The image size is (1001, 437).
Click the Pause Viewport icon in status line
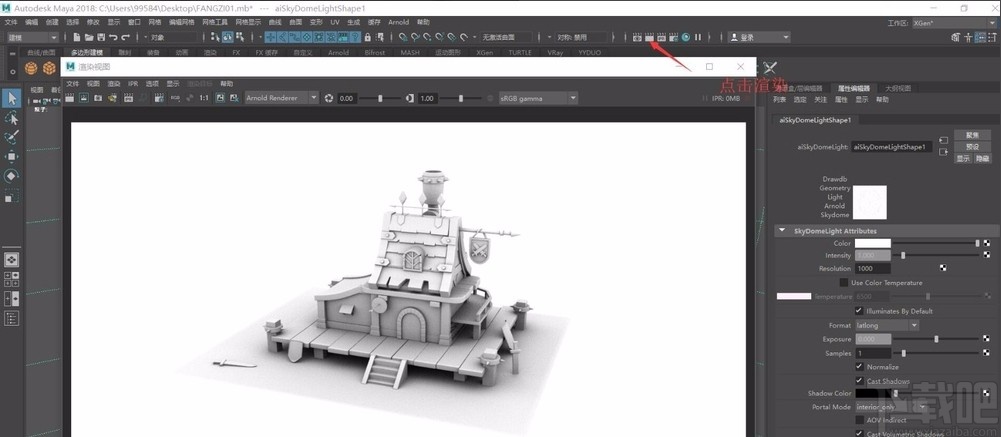pyautogui.click(x=698, y=37)
